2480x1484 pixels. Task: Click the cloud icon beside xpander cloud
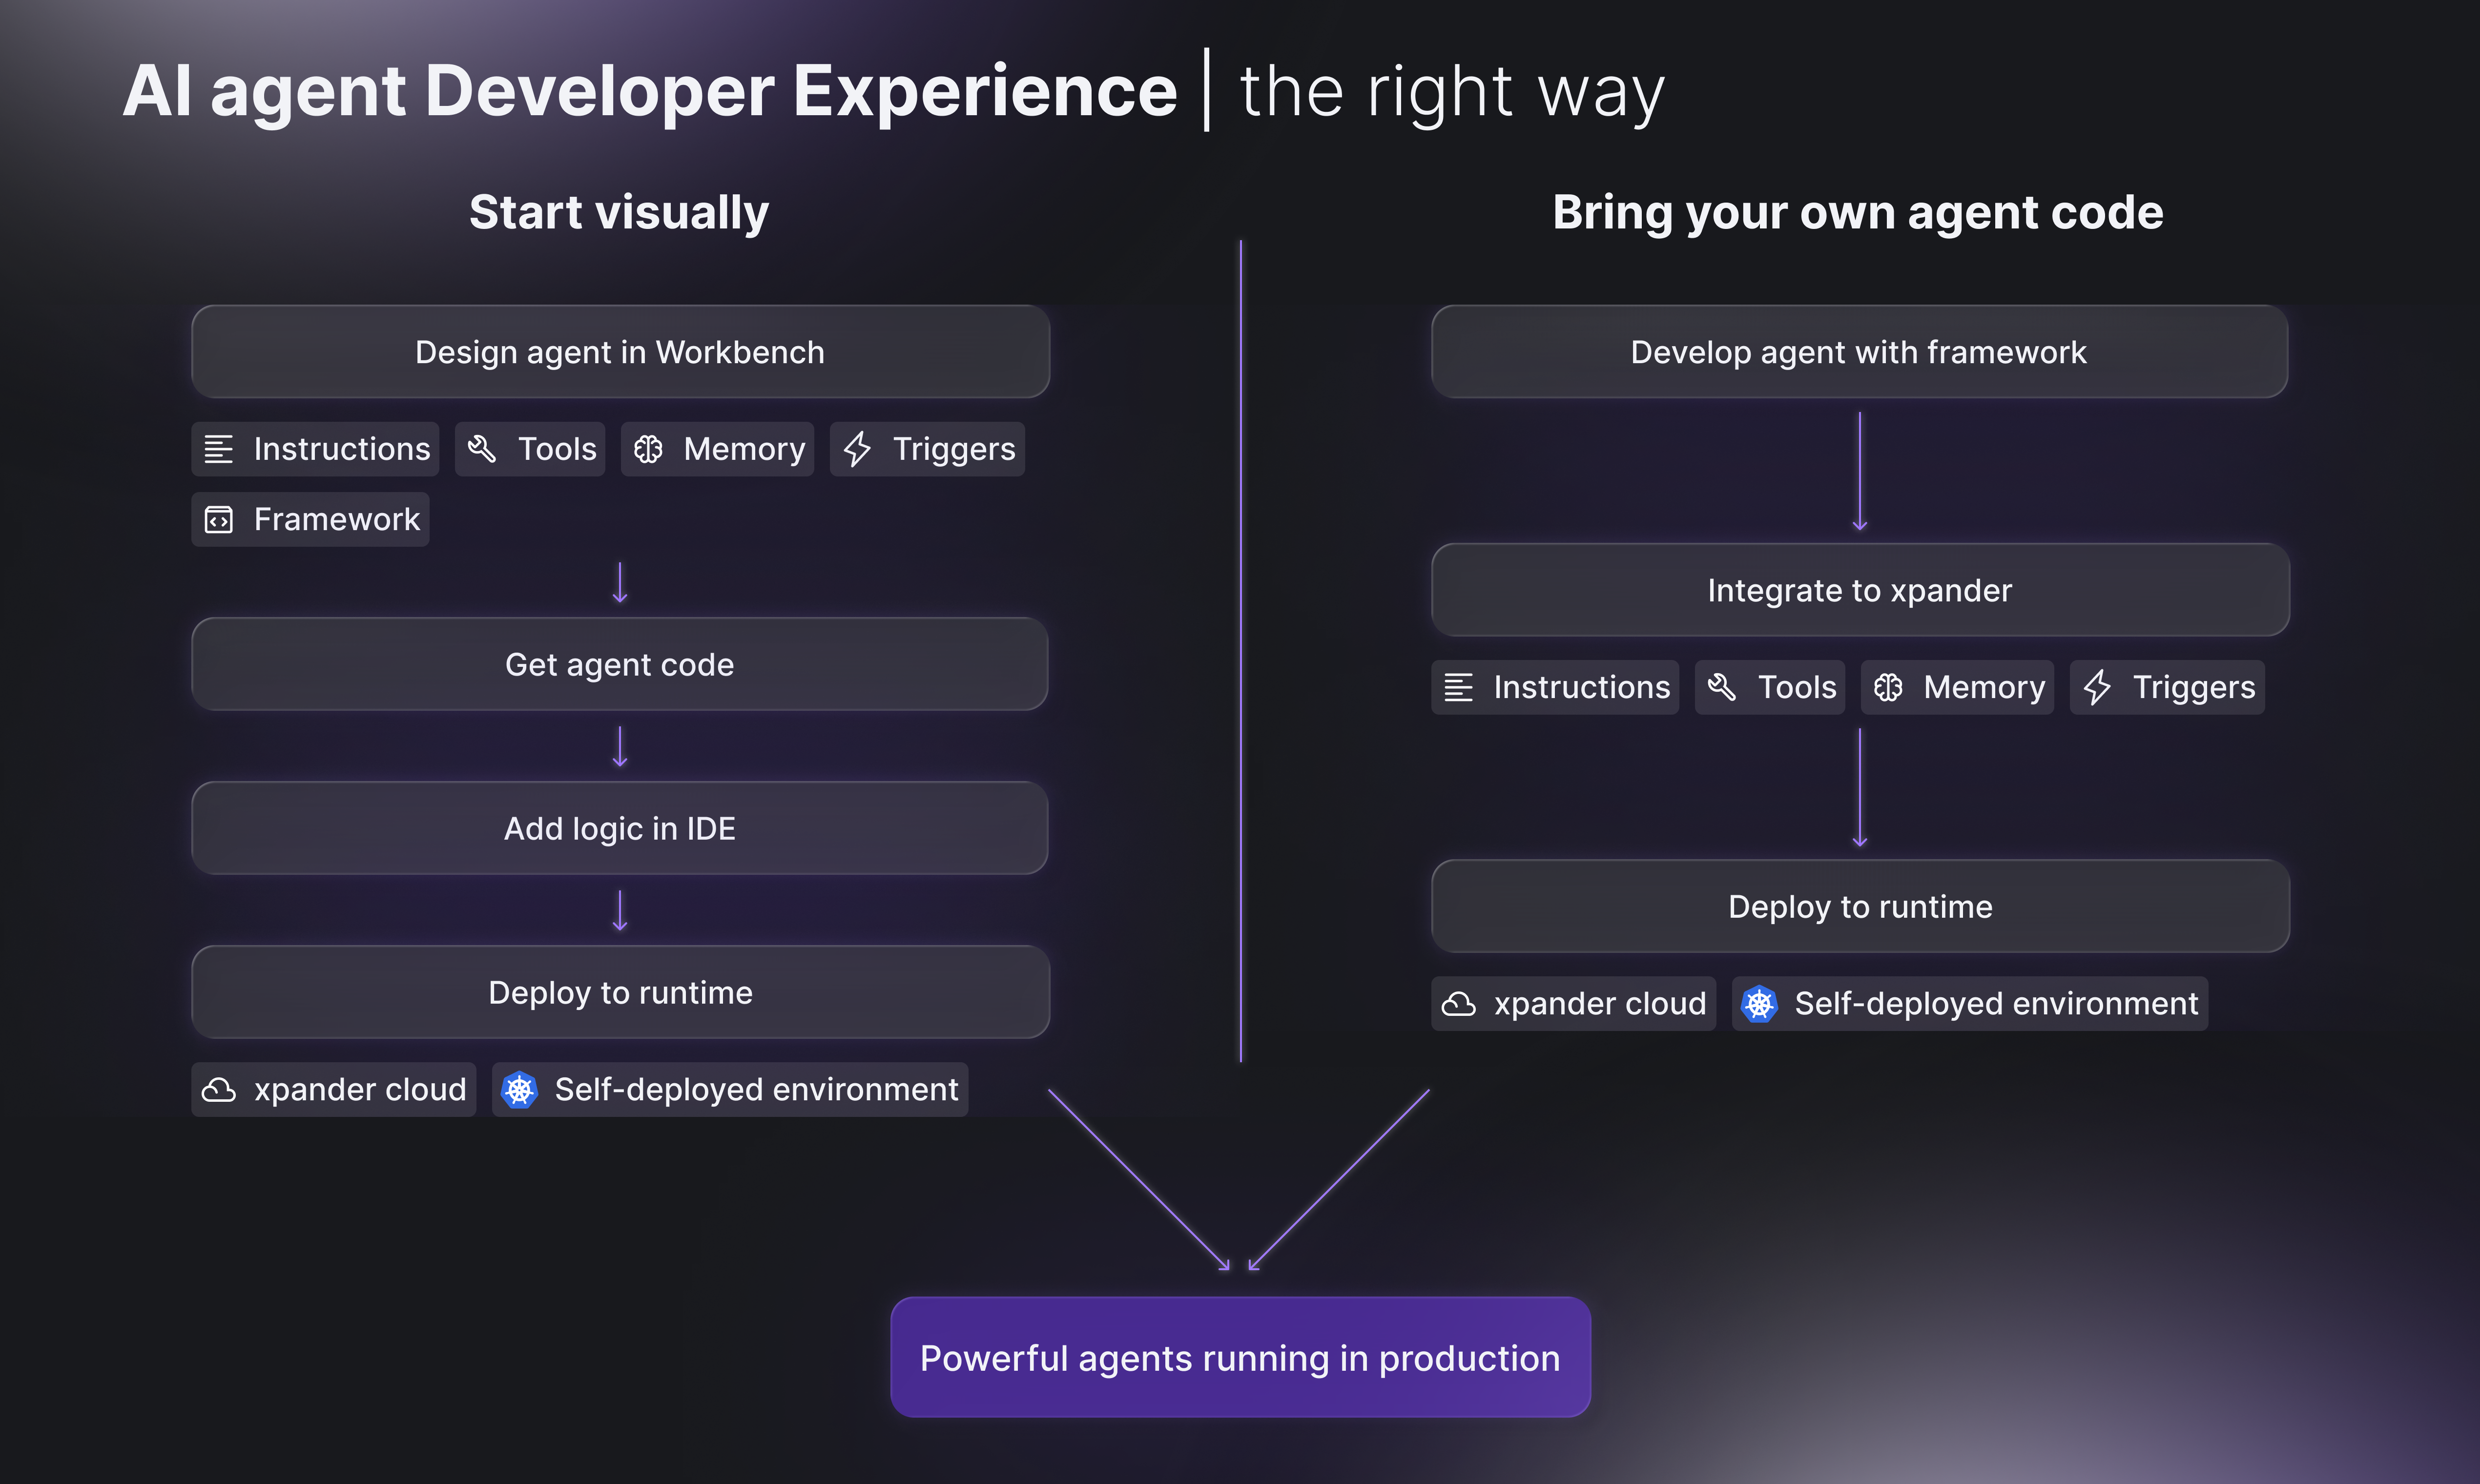220,1089
